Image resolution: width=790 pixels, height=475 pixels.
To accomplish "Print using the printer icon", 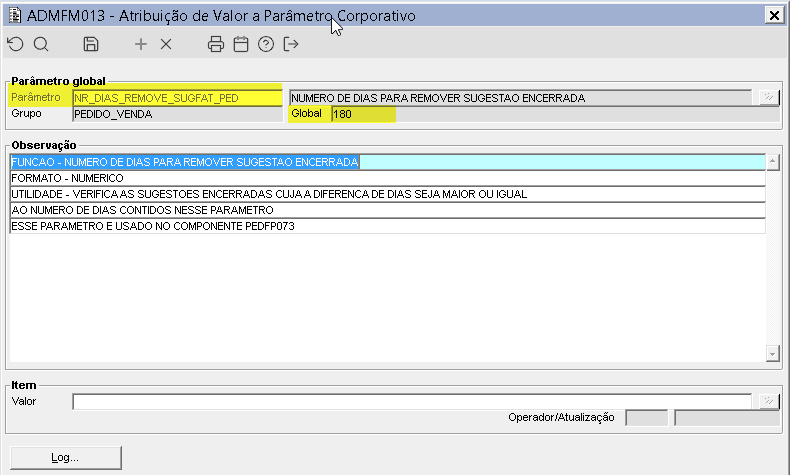I will tap(216, 44).
